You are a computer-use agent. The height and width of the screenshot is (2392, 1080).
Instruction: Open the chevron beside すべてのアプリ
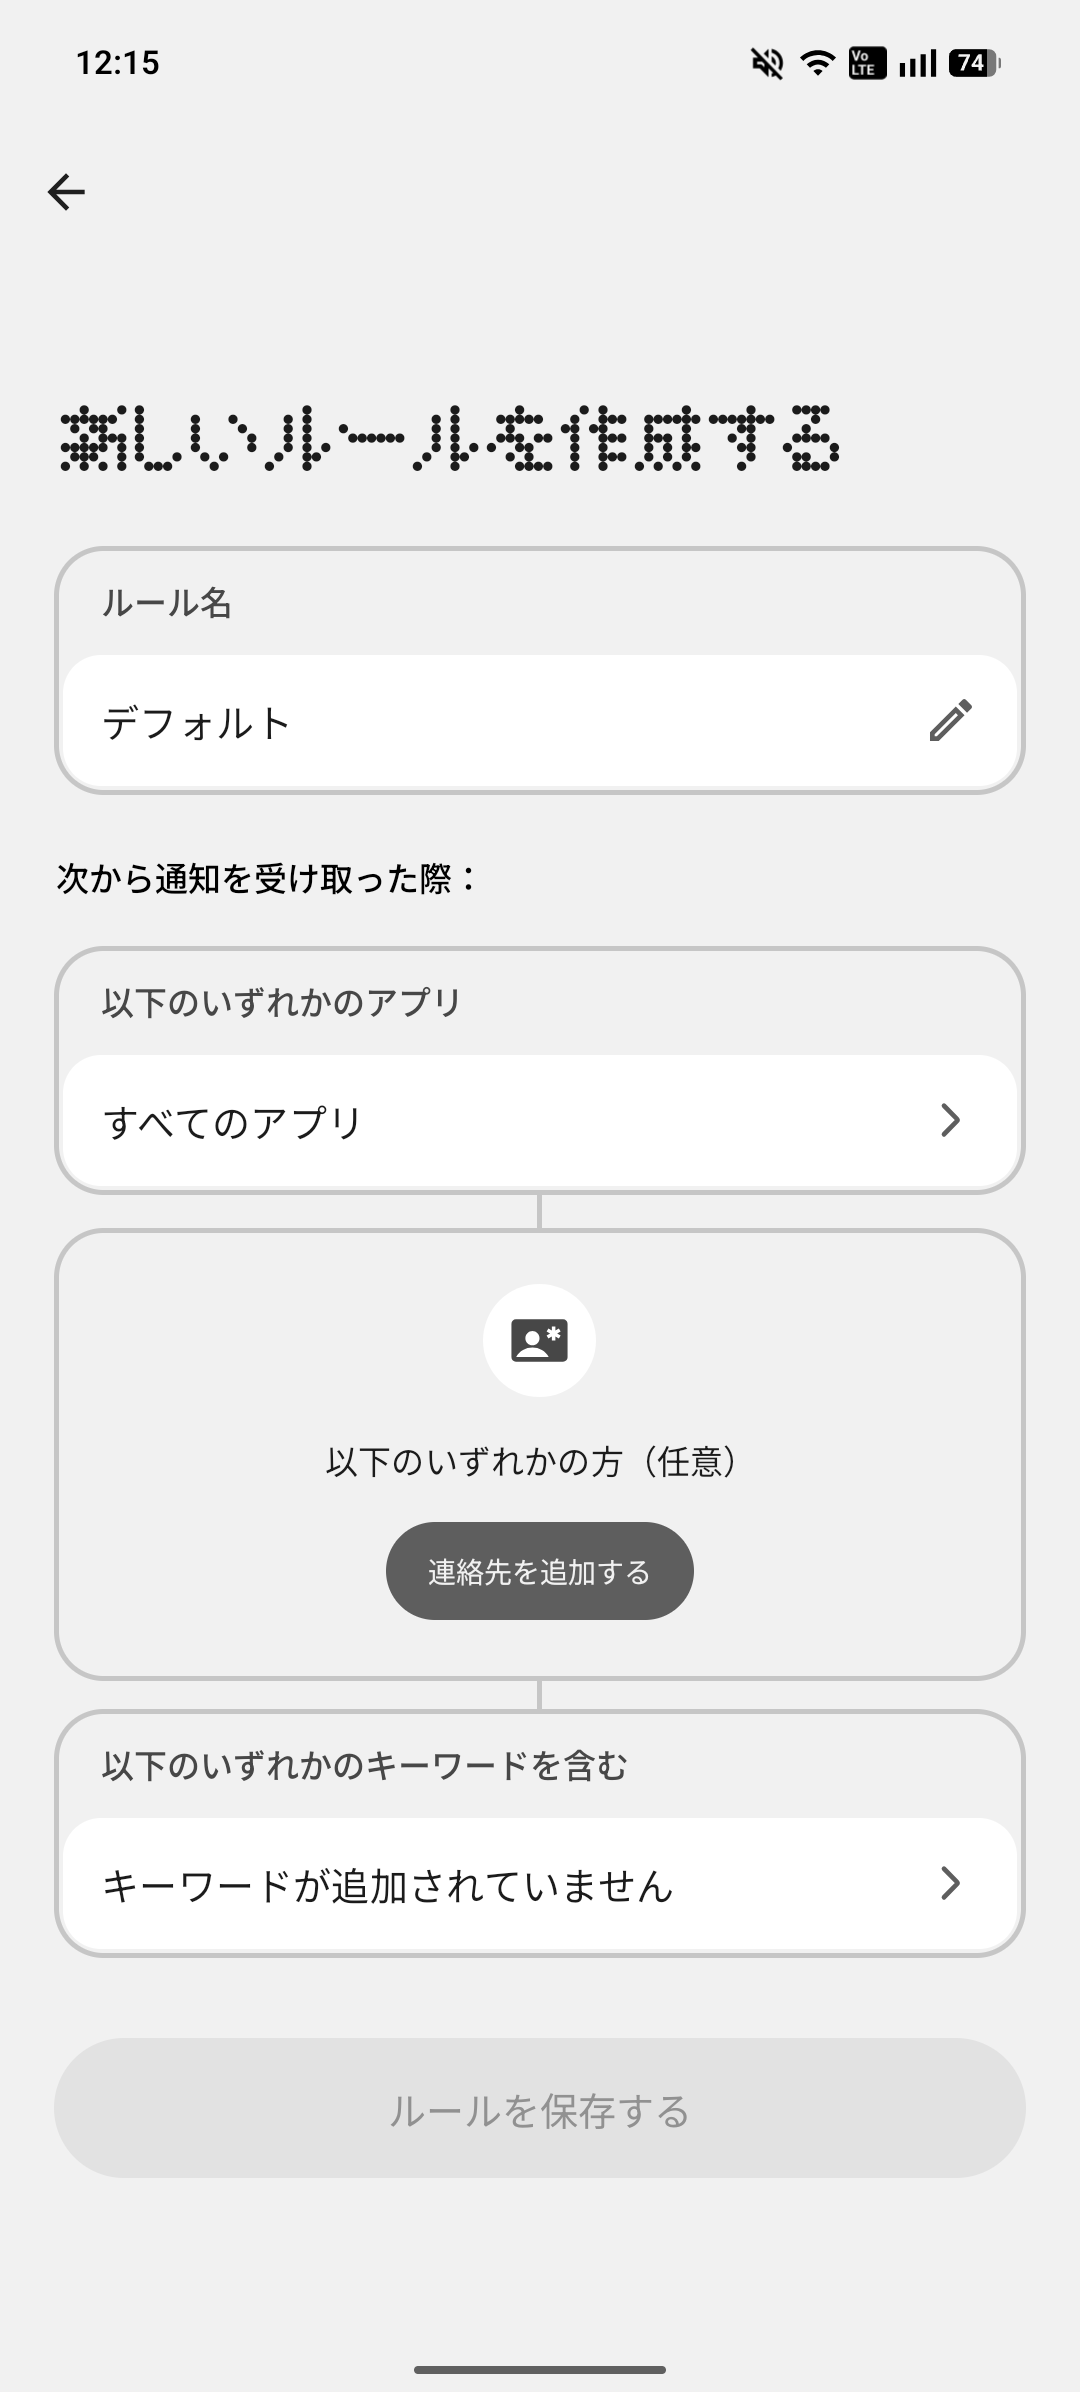click(950, 1121)
